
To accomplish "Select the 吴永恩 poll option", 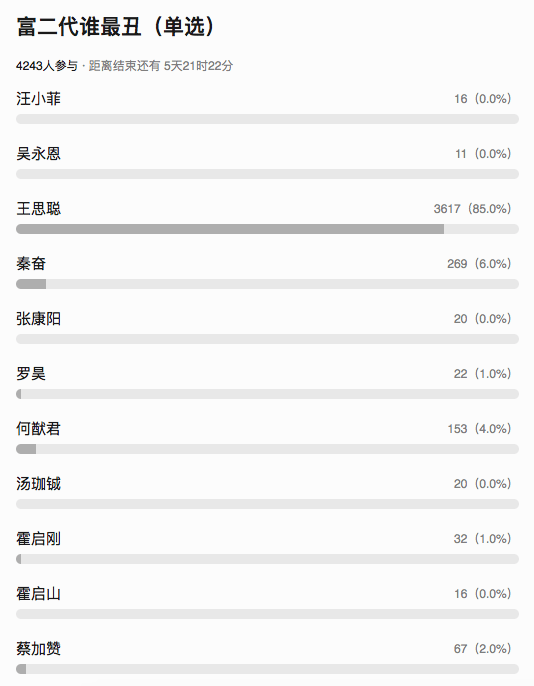I will tap(38, 154).
